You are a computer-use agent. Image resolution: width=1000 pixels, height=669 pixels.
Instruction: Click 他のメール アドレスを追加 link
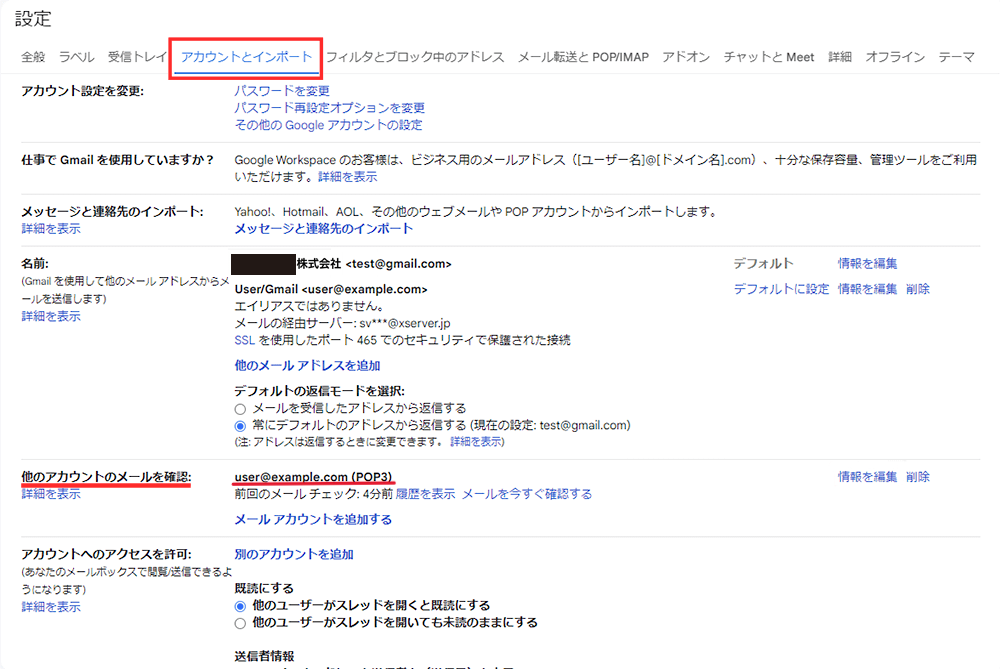(x=307, y=366)
